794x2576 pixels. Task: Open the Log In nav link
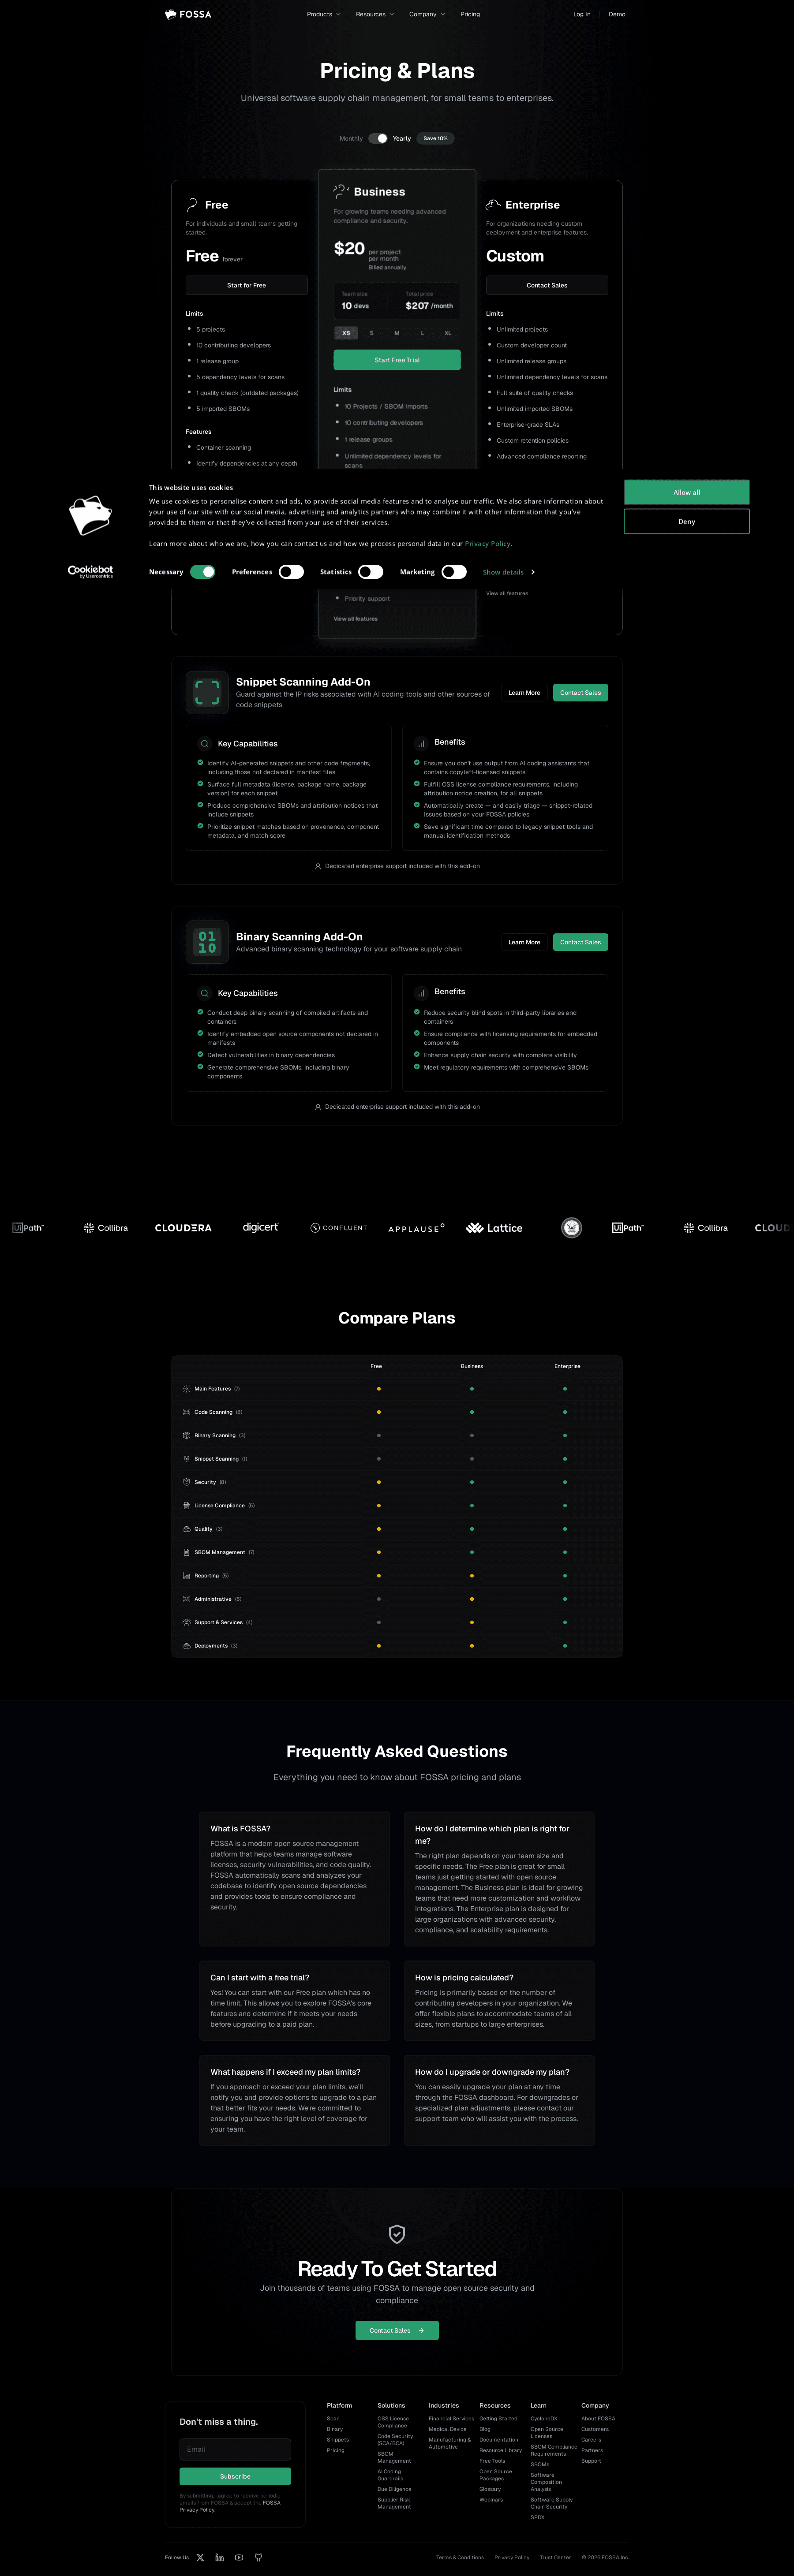click(582, 14)
